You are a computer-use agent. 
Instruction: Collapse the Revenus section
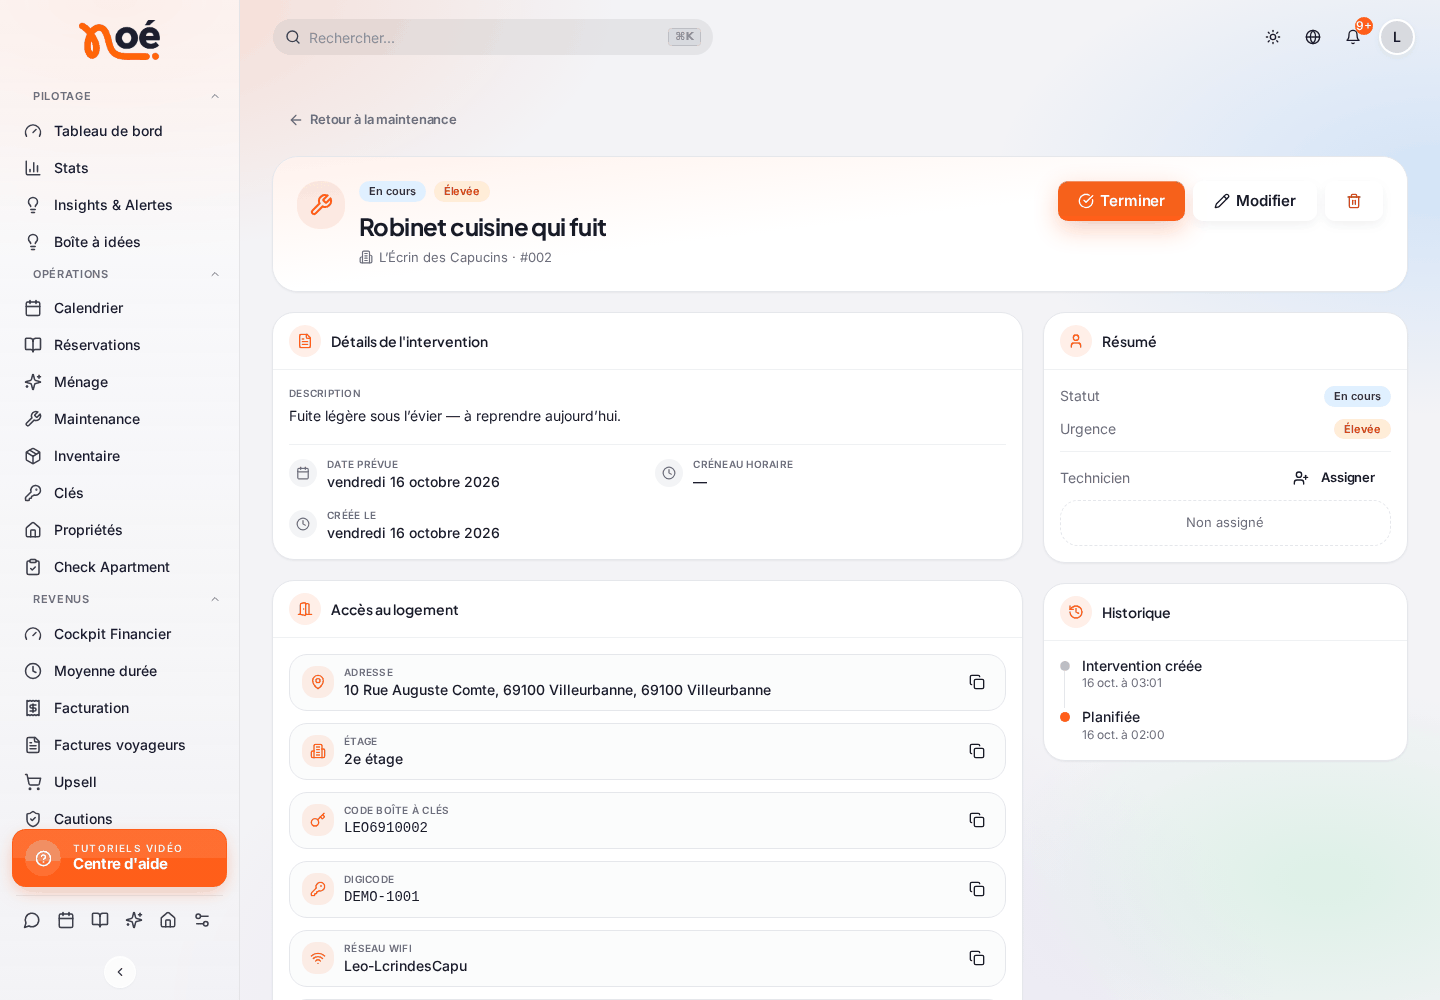tap(215, 599)
